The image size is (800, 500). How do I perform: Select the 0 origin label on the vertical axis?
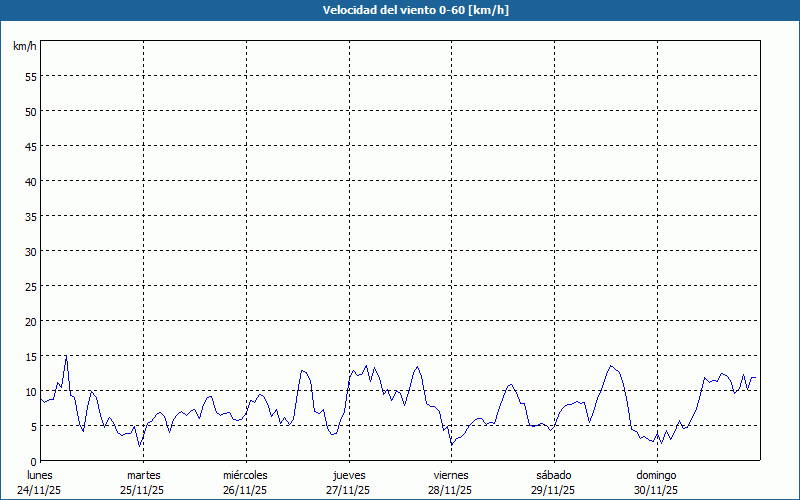point(34,461)
